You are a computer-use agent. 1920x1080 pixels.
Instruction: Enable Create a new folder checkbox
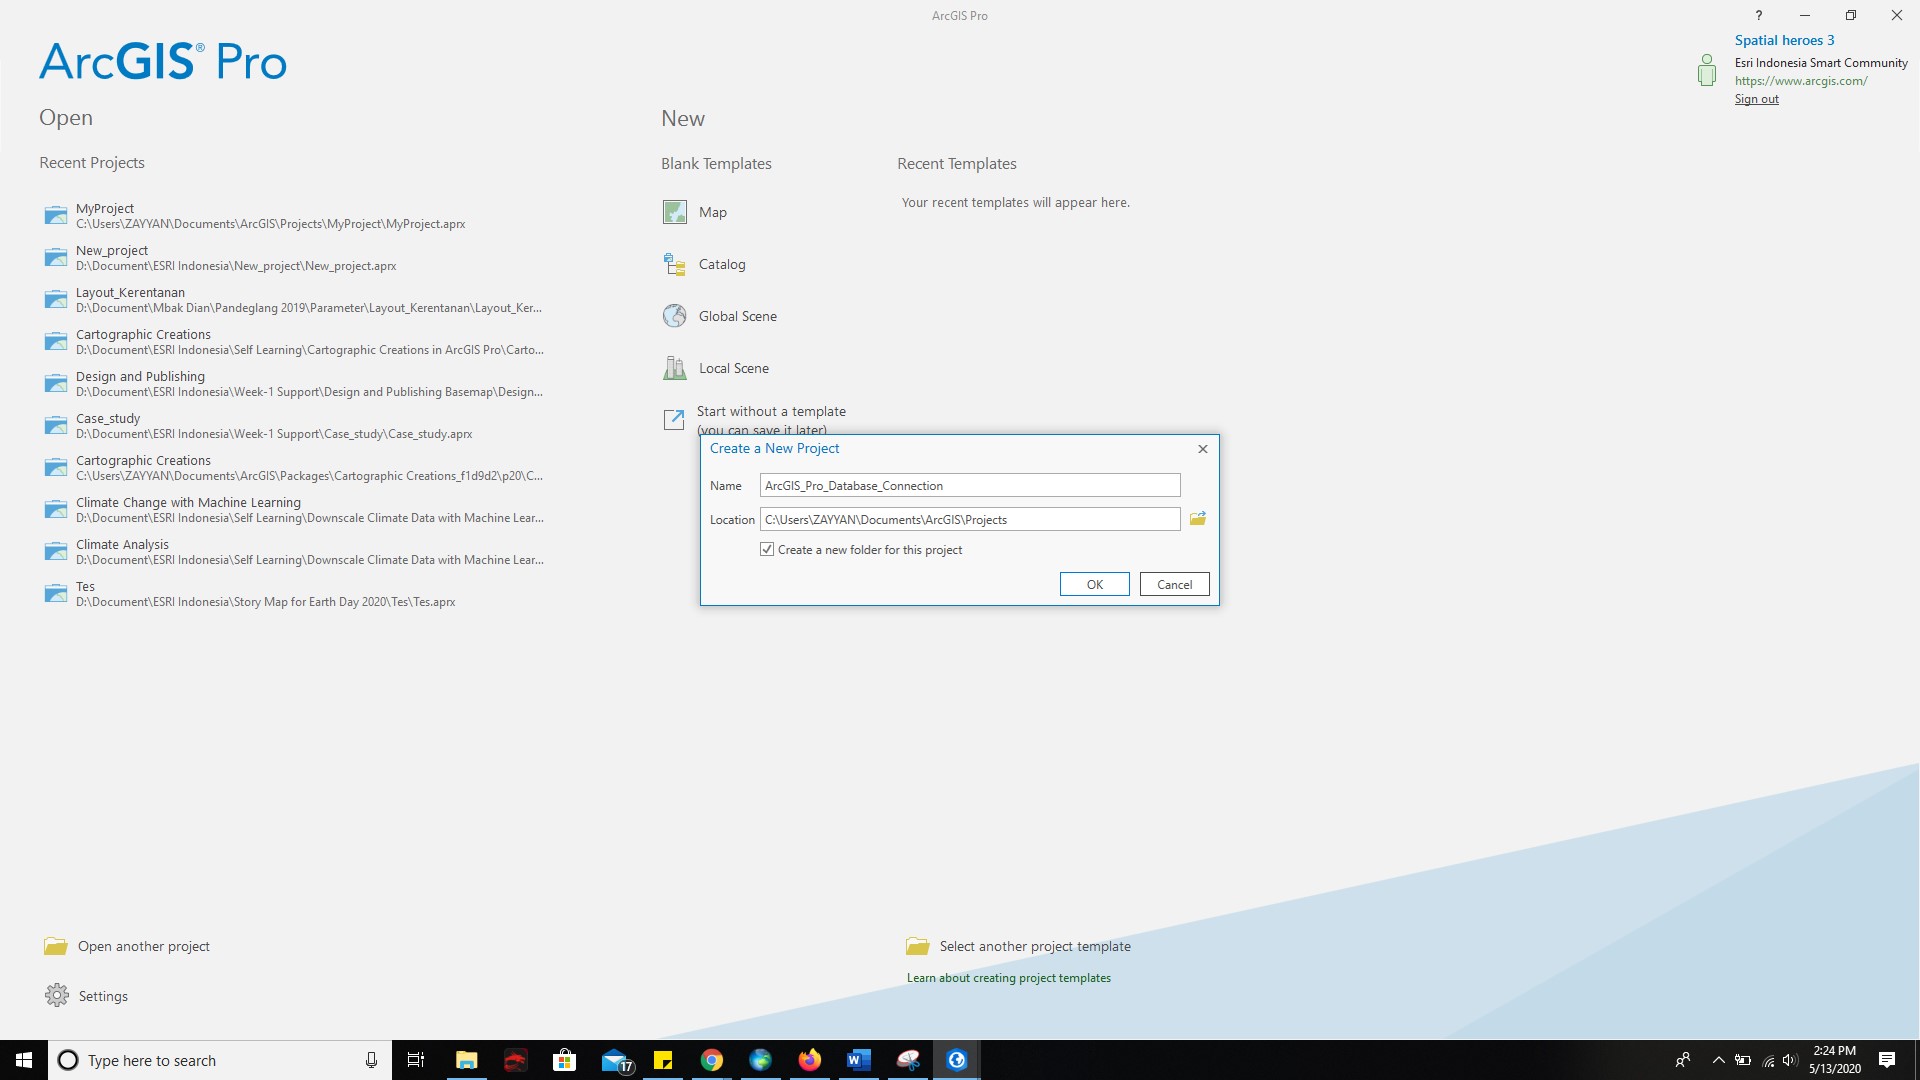click(x=766, y=550)
